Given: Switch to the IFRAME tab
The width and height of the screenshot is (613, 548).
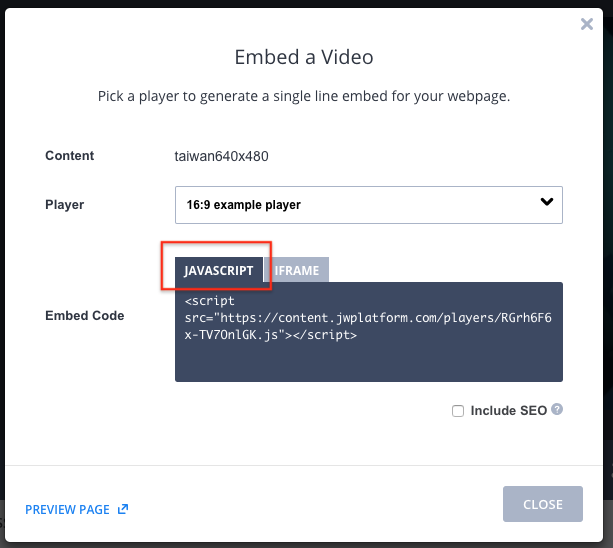Looking at the screenshot, I should (x=297, y=270).
